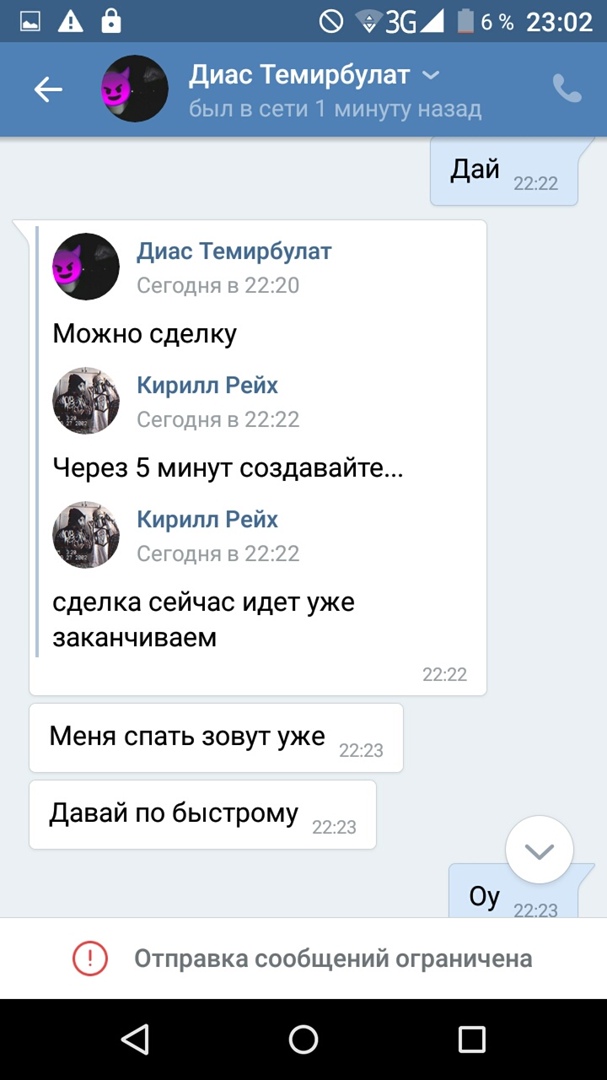This screenshot has height=1080, width=607.
Task: Tap the Android home circle button
Action: (303, 1039)
